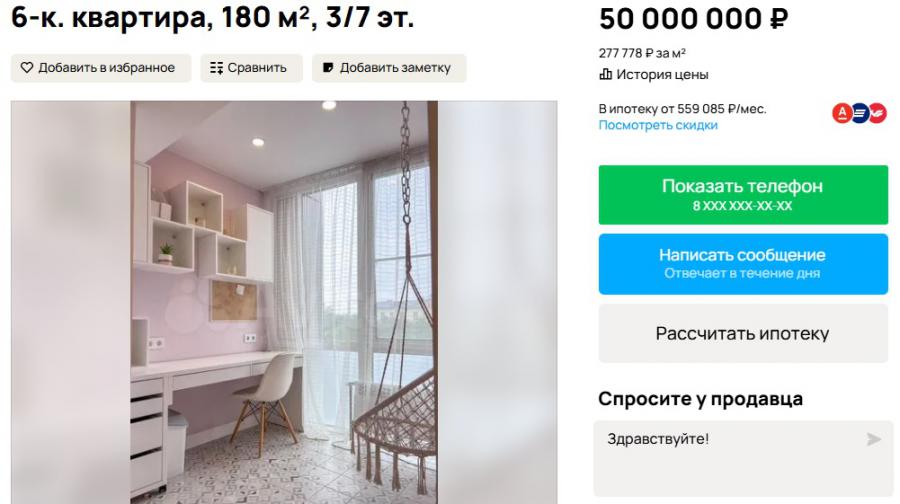Click the blue bank logo icon
Viewport: 900px width, 504px height.
coord(859,113)
